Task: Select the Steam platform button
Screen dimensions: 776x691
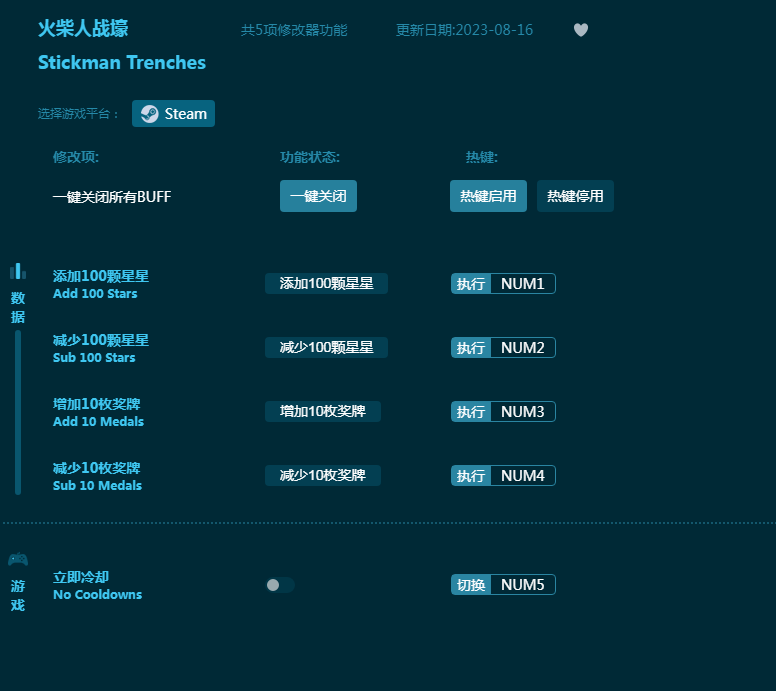Action: (x=173, y=114)
